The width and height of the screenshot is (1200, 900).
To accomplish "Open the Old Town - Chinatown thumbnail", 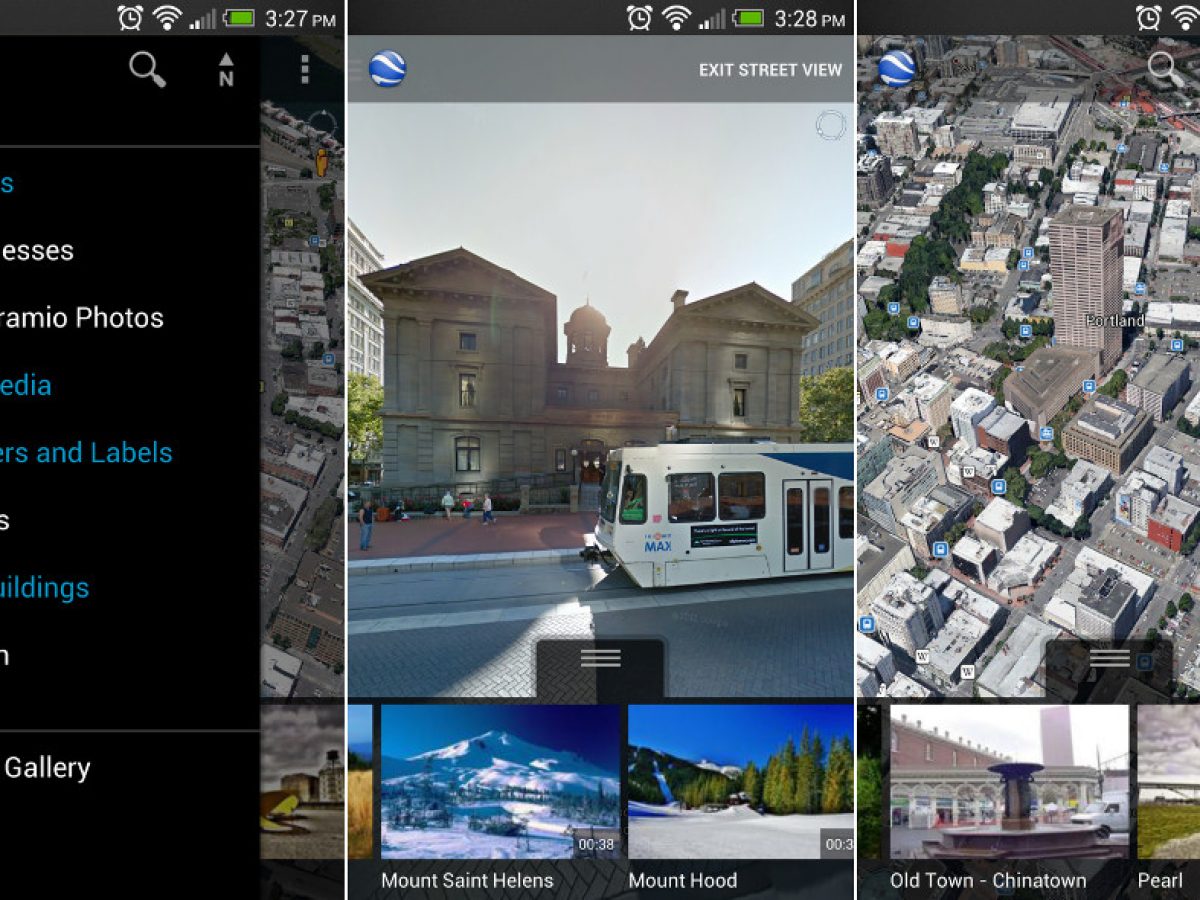I will point(1009,782).
